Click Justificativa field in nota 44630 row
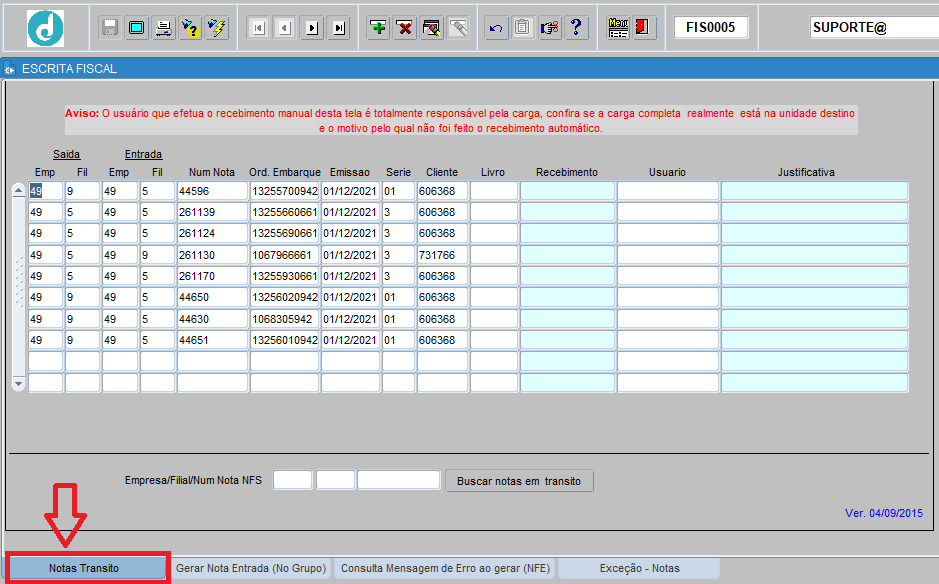Image resolution: width=939 pixels, height=584 pixels. pos(814,319)
